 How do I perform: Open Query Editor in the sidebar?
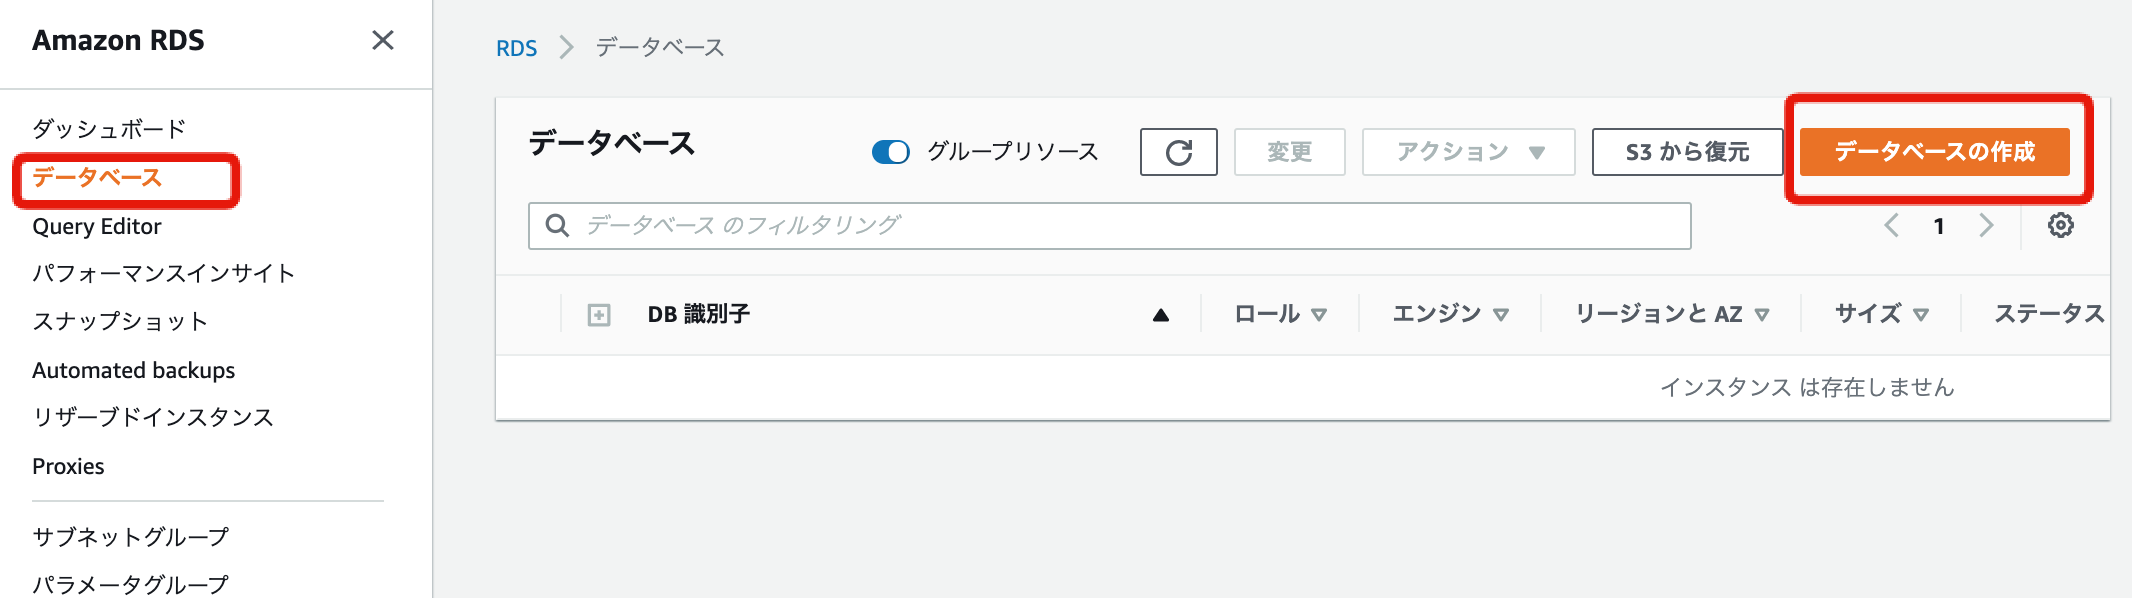[x=97, y=226]
